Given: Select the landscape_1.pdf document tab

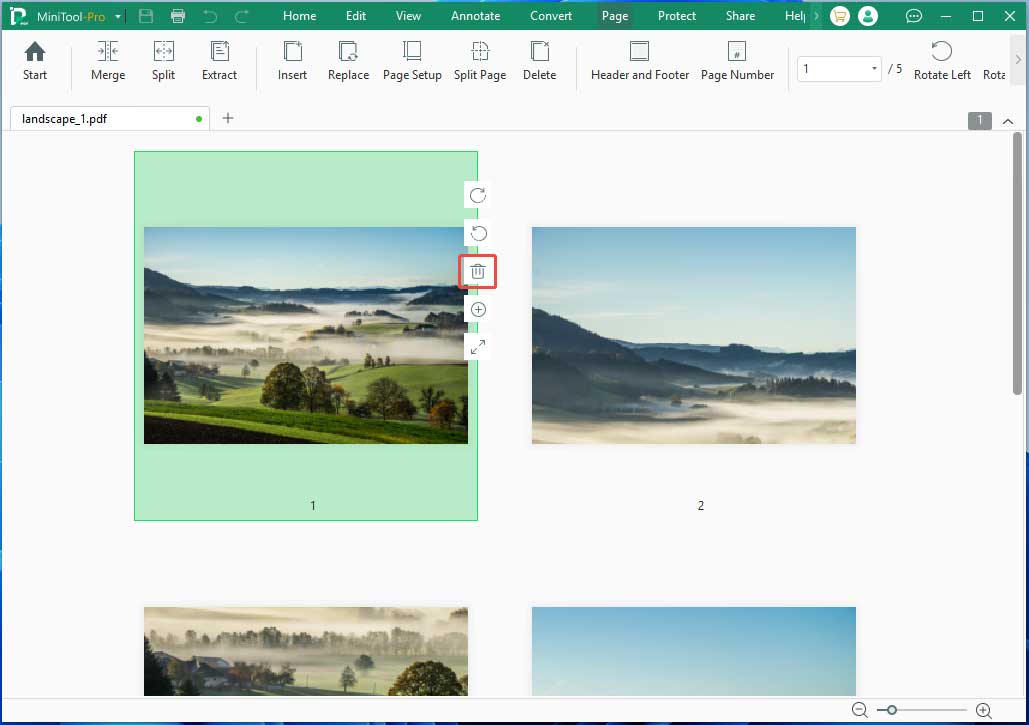Looking at the screenshot, I should click(110, 119).
